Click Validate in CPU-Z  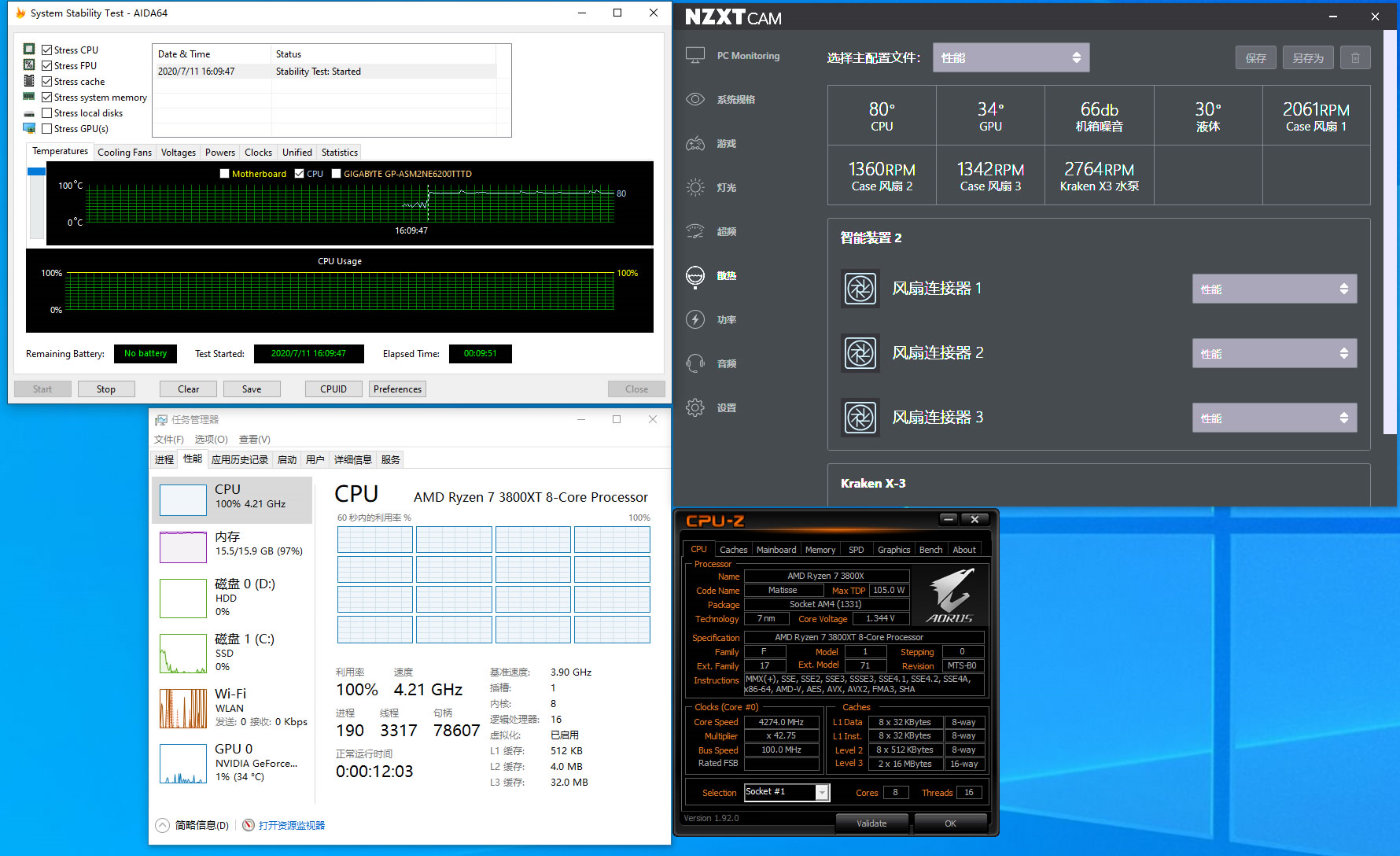pyautogui.click(x=872, y=823)
